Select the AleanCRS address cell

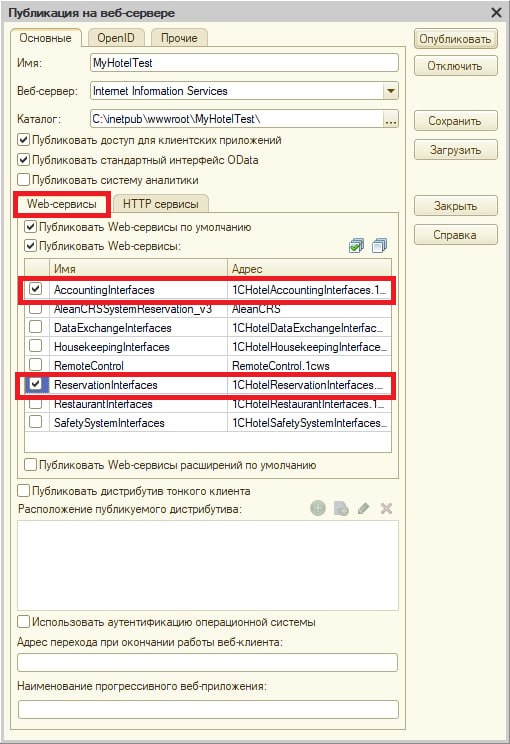point(309,309)
